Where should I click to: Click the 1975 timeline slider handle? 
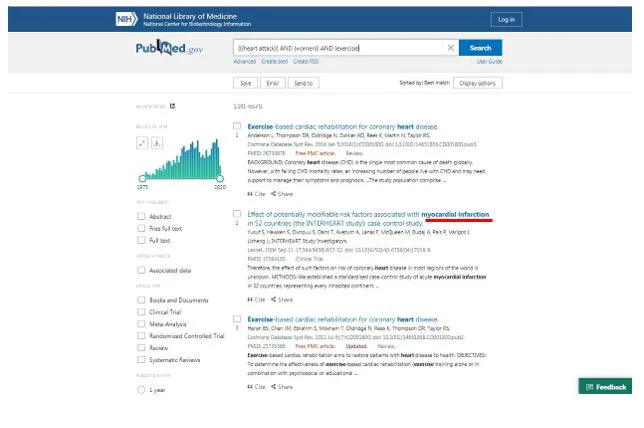(142, 179)
